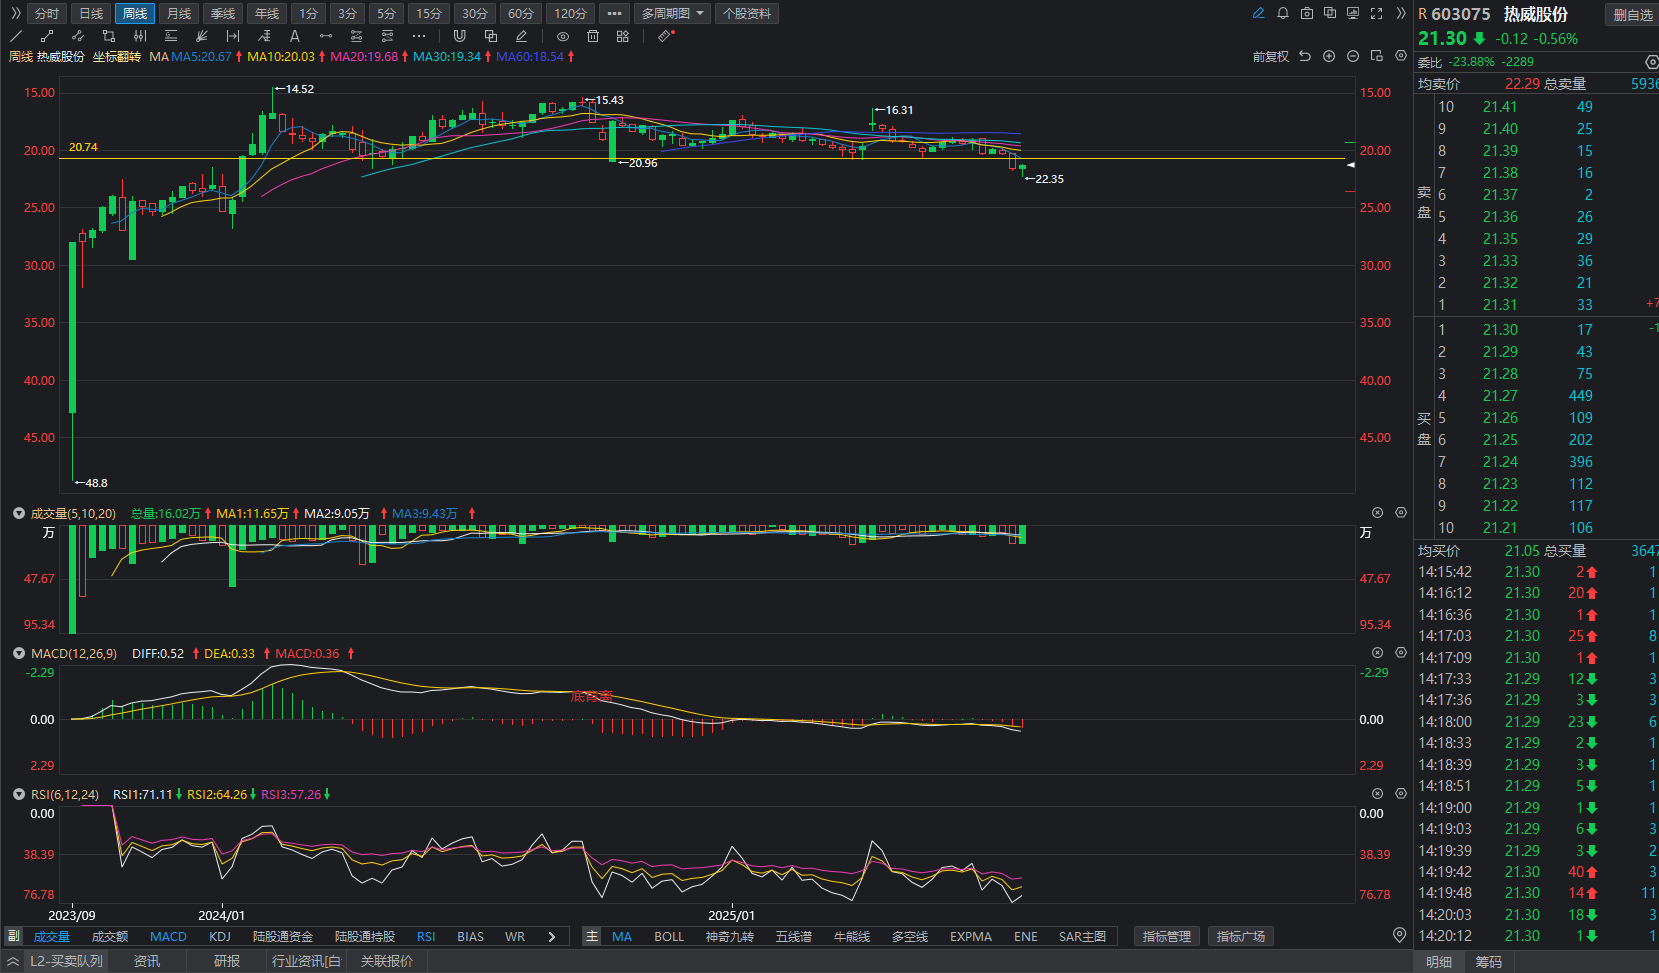Click the undo arrow next to 前复权
Screen dimensions: 1659x973
pyautogui.click(x=1305, y=56)
